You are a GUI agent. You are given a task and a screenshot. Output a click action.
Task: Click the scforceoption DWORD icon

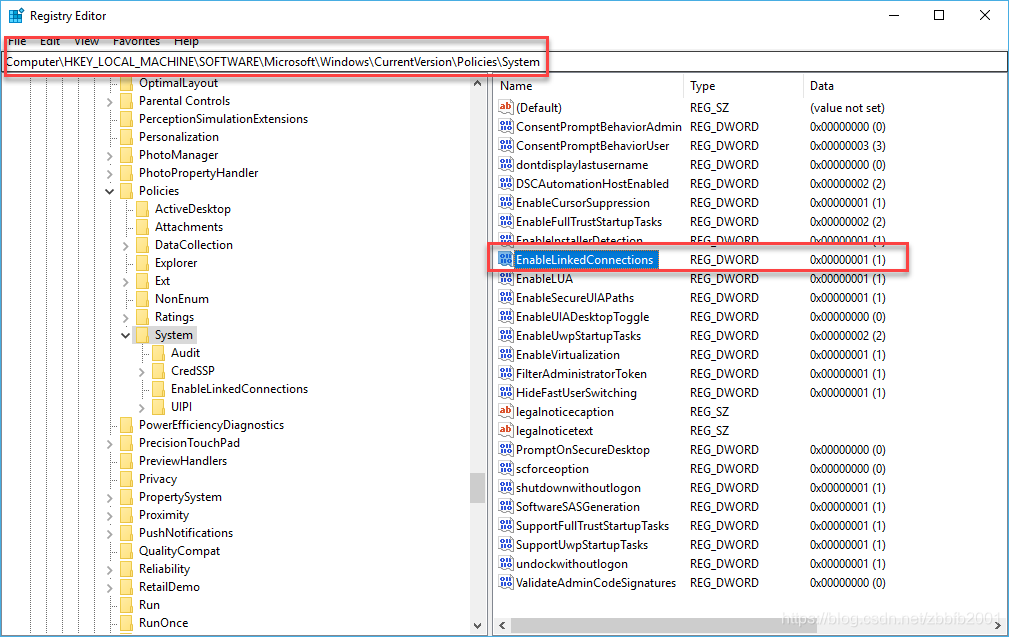tap(506, 468)
